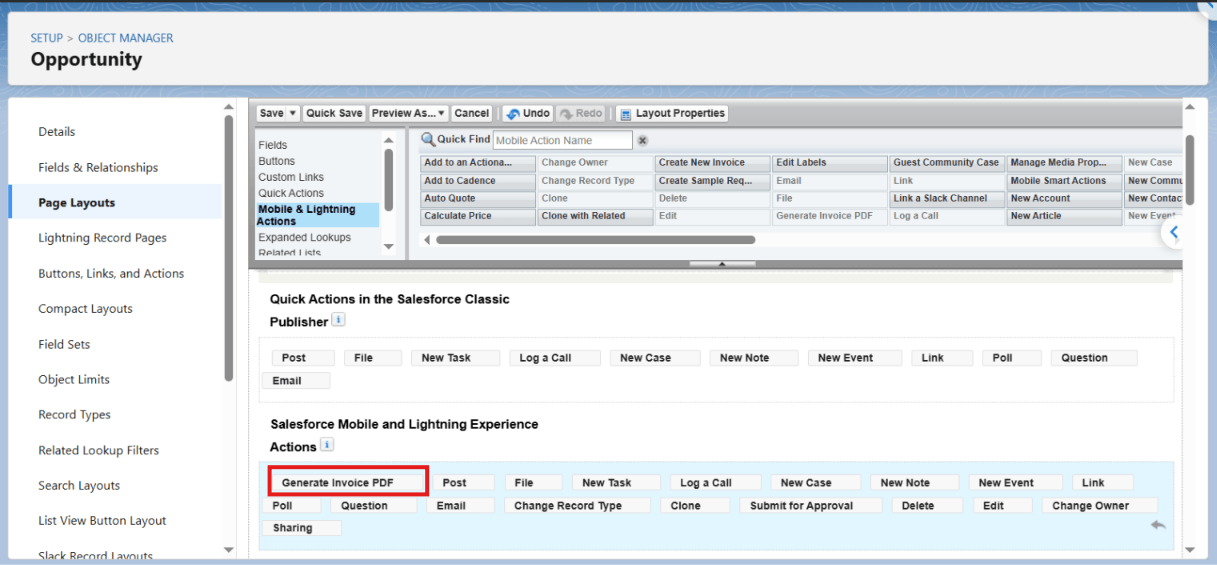Image resolution: width=1217 pixels, height=565 pixels.
Task: Open Fields & Relationships in the sidebar
Action: 98,168
